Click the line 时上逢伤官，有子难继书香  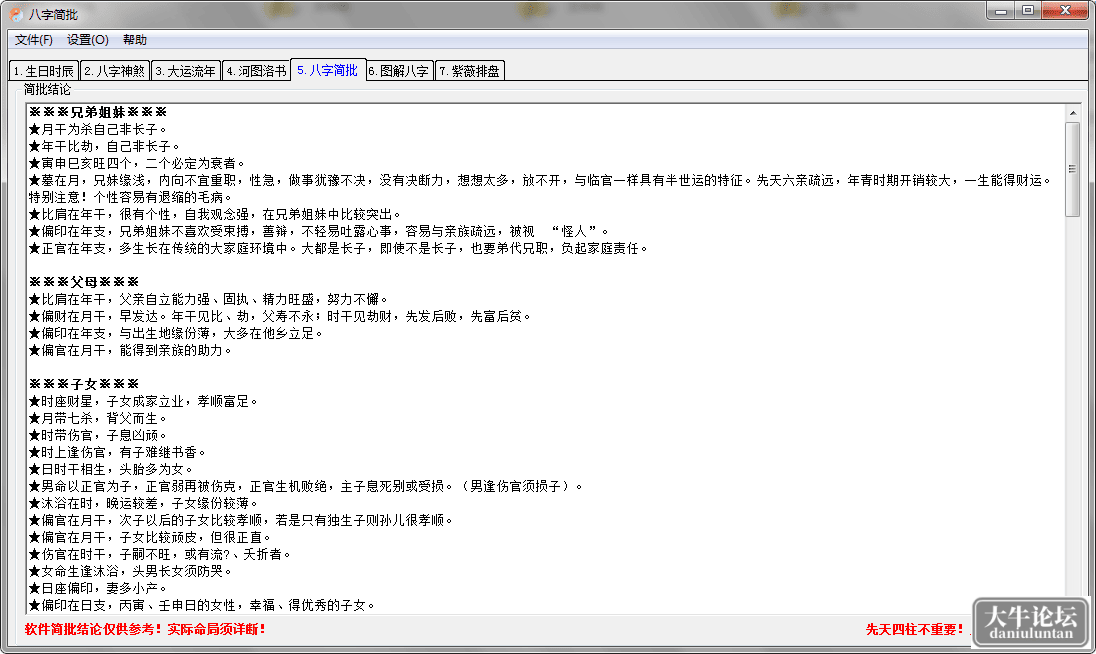117,453
